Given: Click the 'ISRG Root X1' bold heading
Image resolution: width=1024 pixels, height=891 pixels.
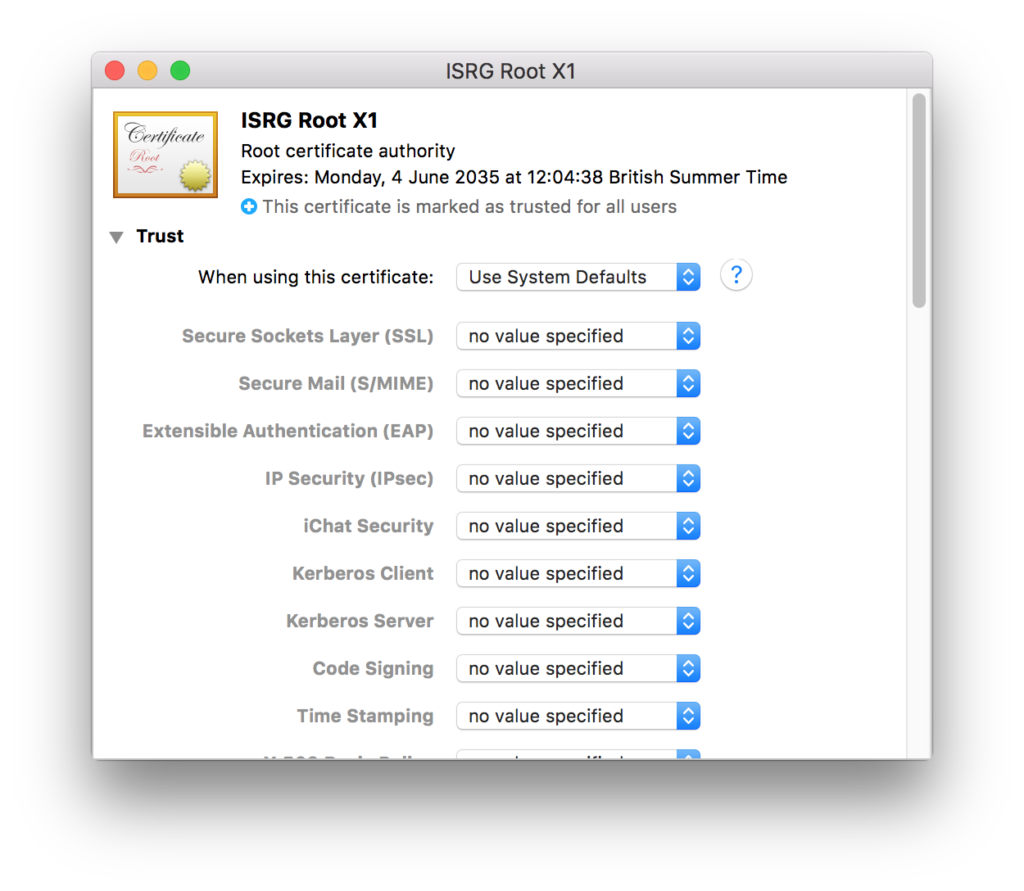Looking at the screenshot, I should point(309,120).
